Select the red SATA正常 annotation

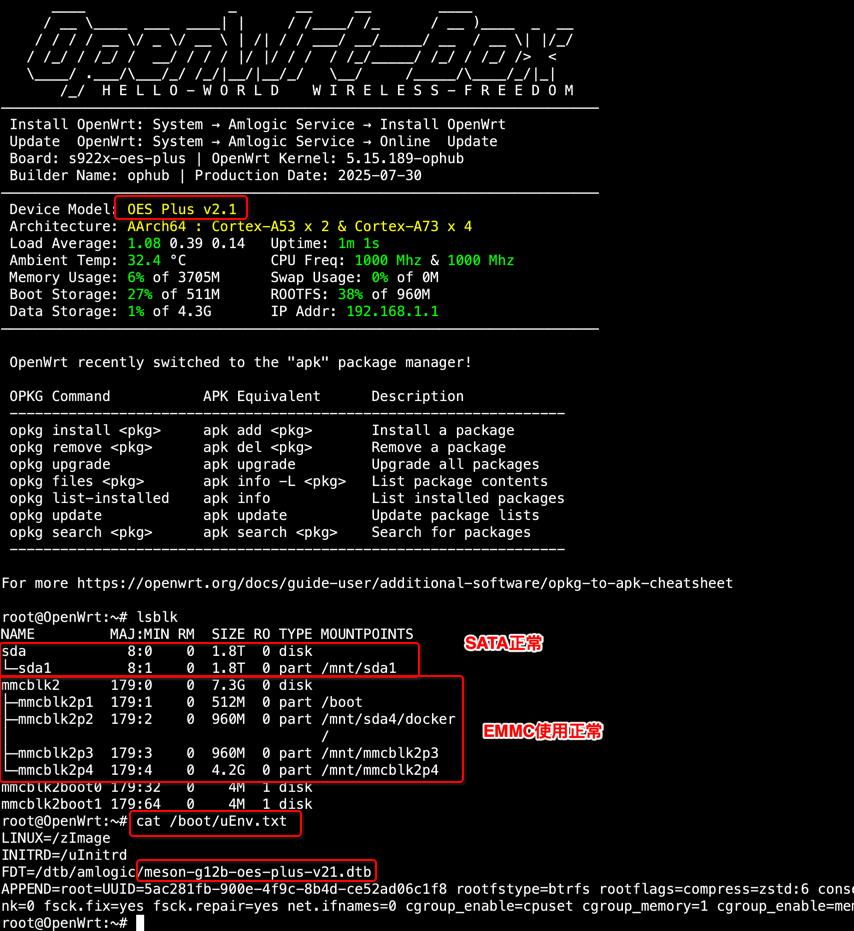coord(503,643)
